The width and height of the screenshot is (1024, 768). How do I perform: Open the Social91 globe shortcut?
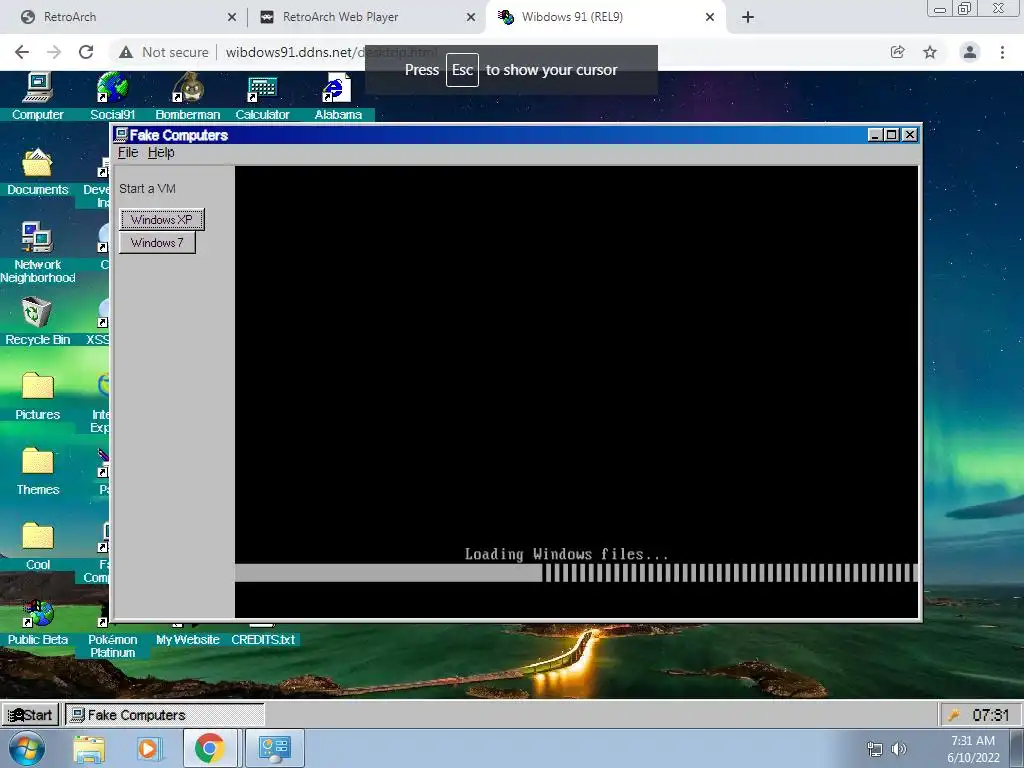click(112, 88)
